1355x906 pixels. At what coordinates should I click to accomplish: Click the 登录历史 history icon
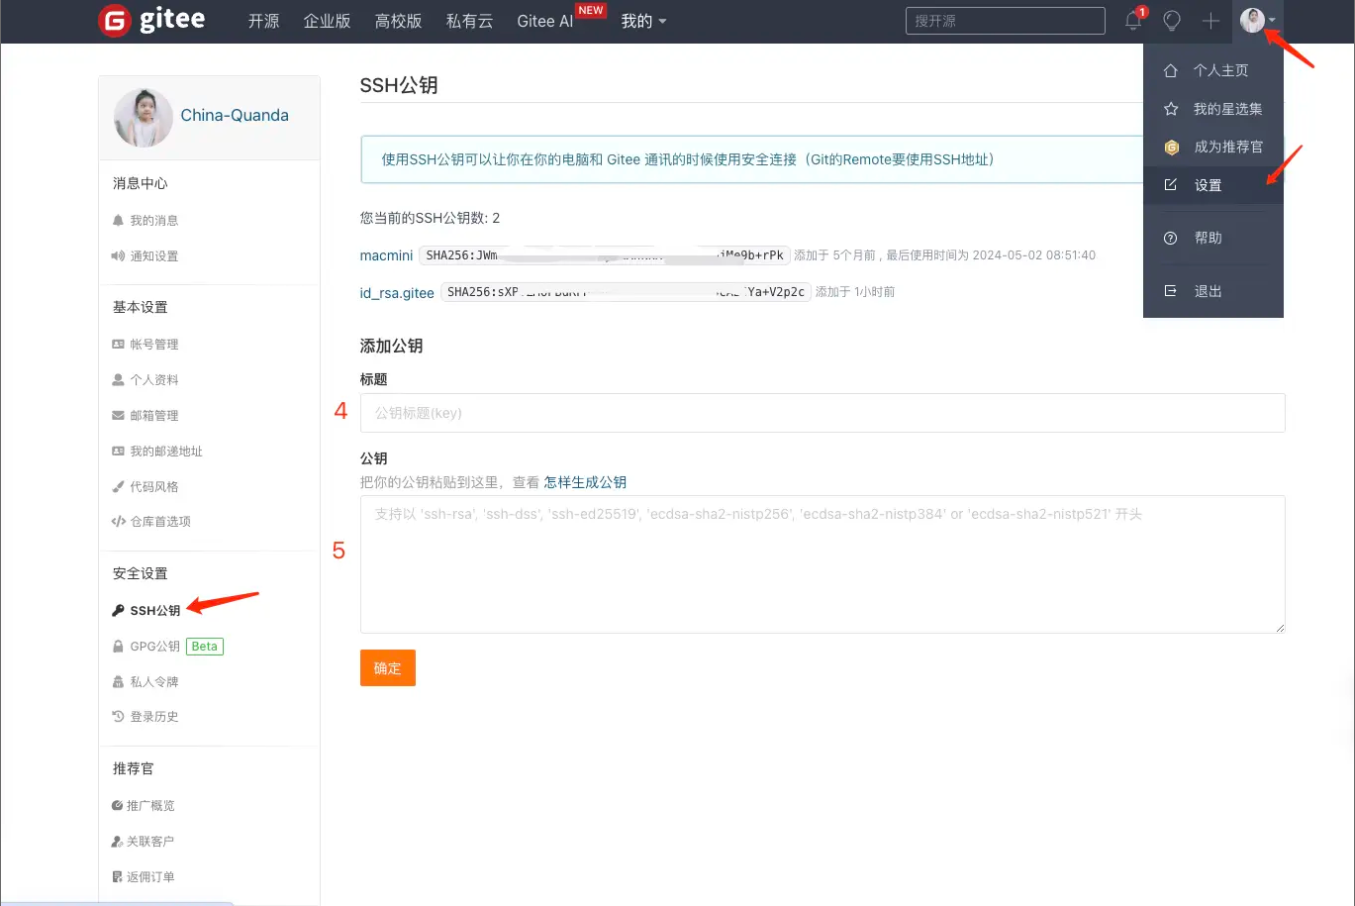[x=117, y=716]
